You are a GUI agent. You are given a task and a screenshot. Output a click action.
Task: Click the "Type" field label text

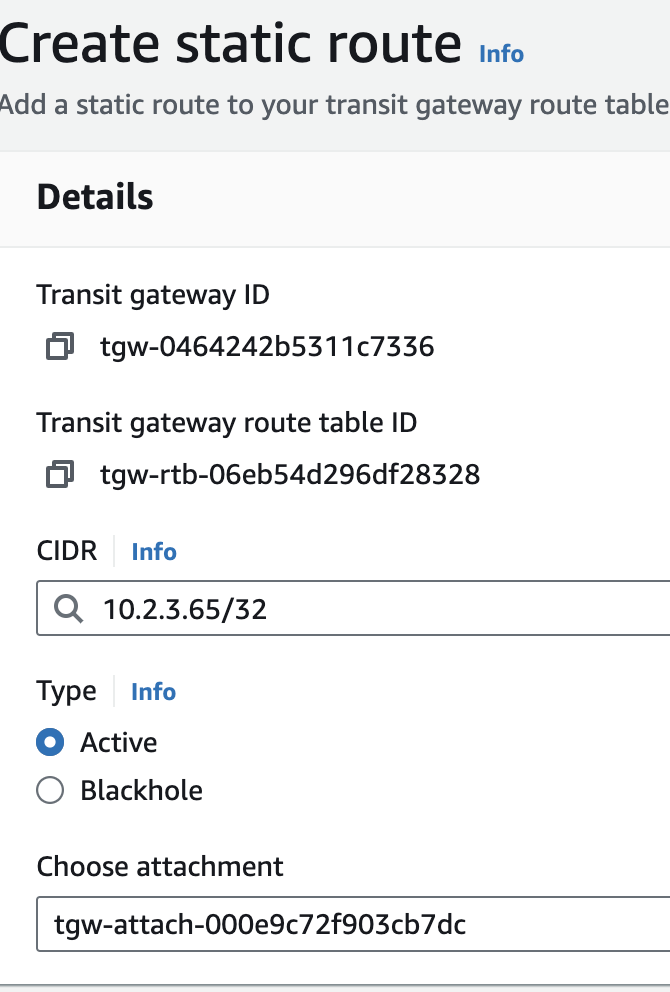[x=67, y=691]
